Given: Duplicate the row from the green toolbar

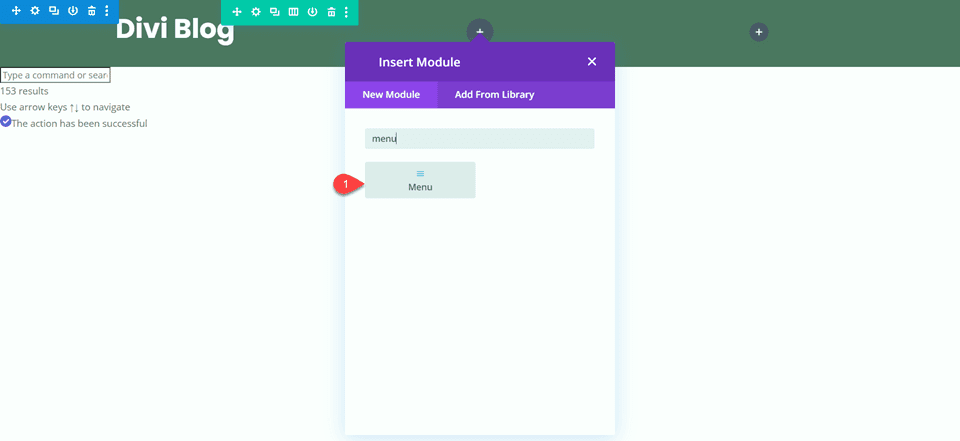Looking at the screenshot, I should point(275,12).
